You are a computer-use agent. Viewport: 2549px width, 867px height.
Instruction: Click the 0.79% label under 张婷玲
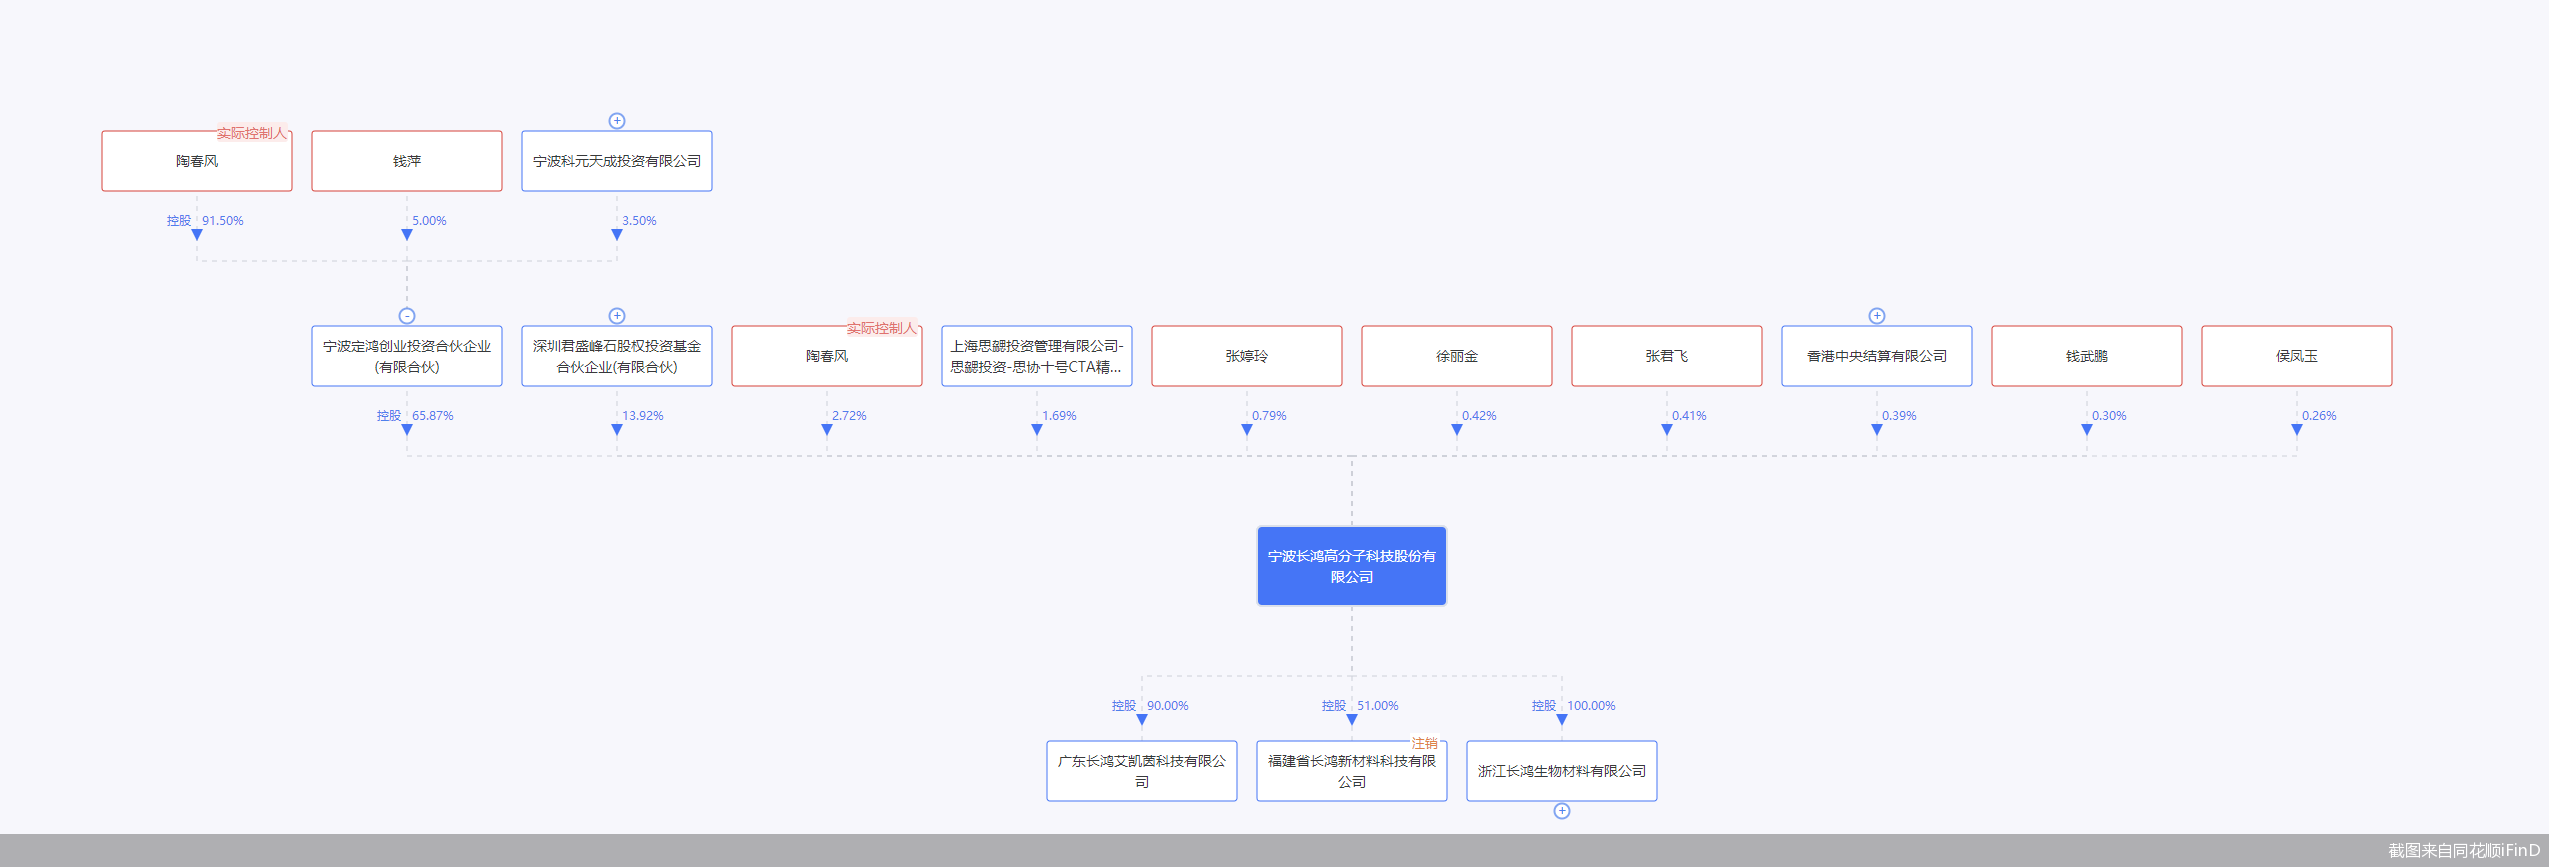point(1270,416)
